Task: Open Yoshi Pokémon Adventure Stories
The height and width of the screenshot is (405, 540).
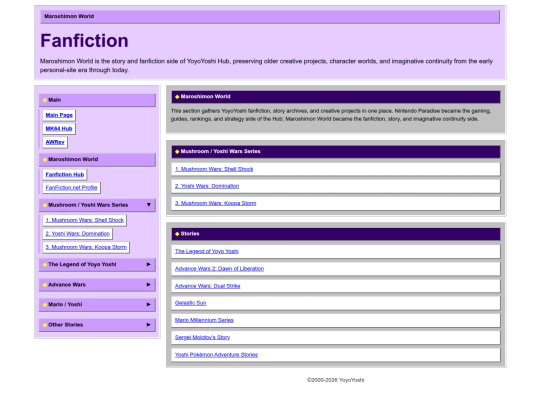Action: pyautogui.click(x=216, y=355)
